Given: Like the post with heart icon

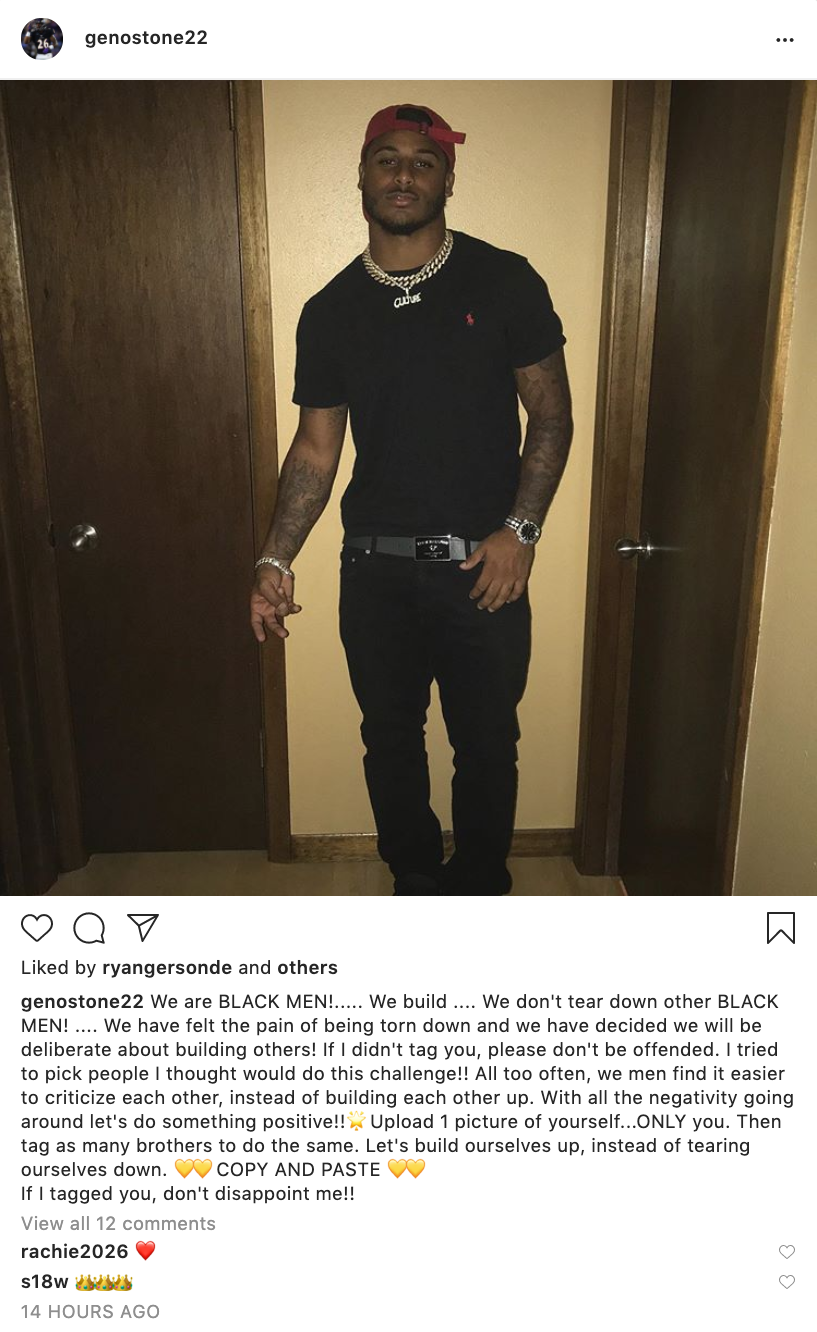Looking at the screenshot, I should 37,928.
